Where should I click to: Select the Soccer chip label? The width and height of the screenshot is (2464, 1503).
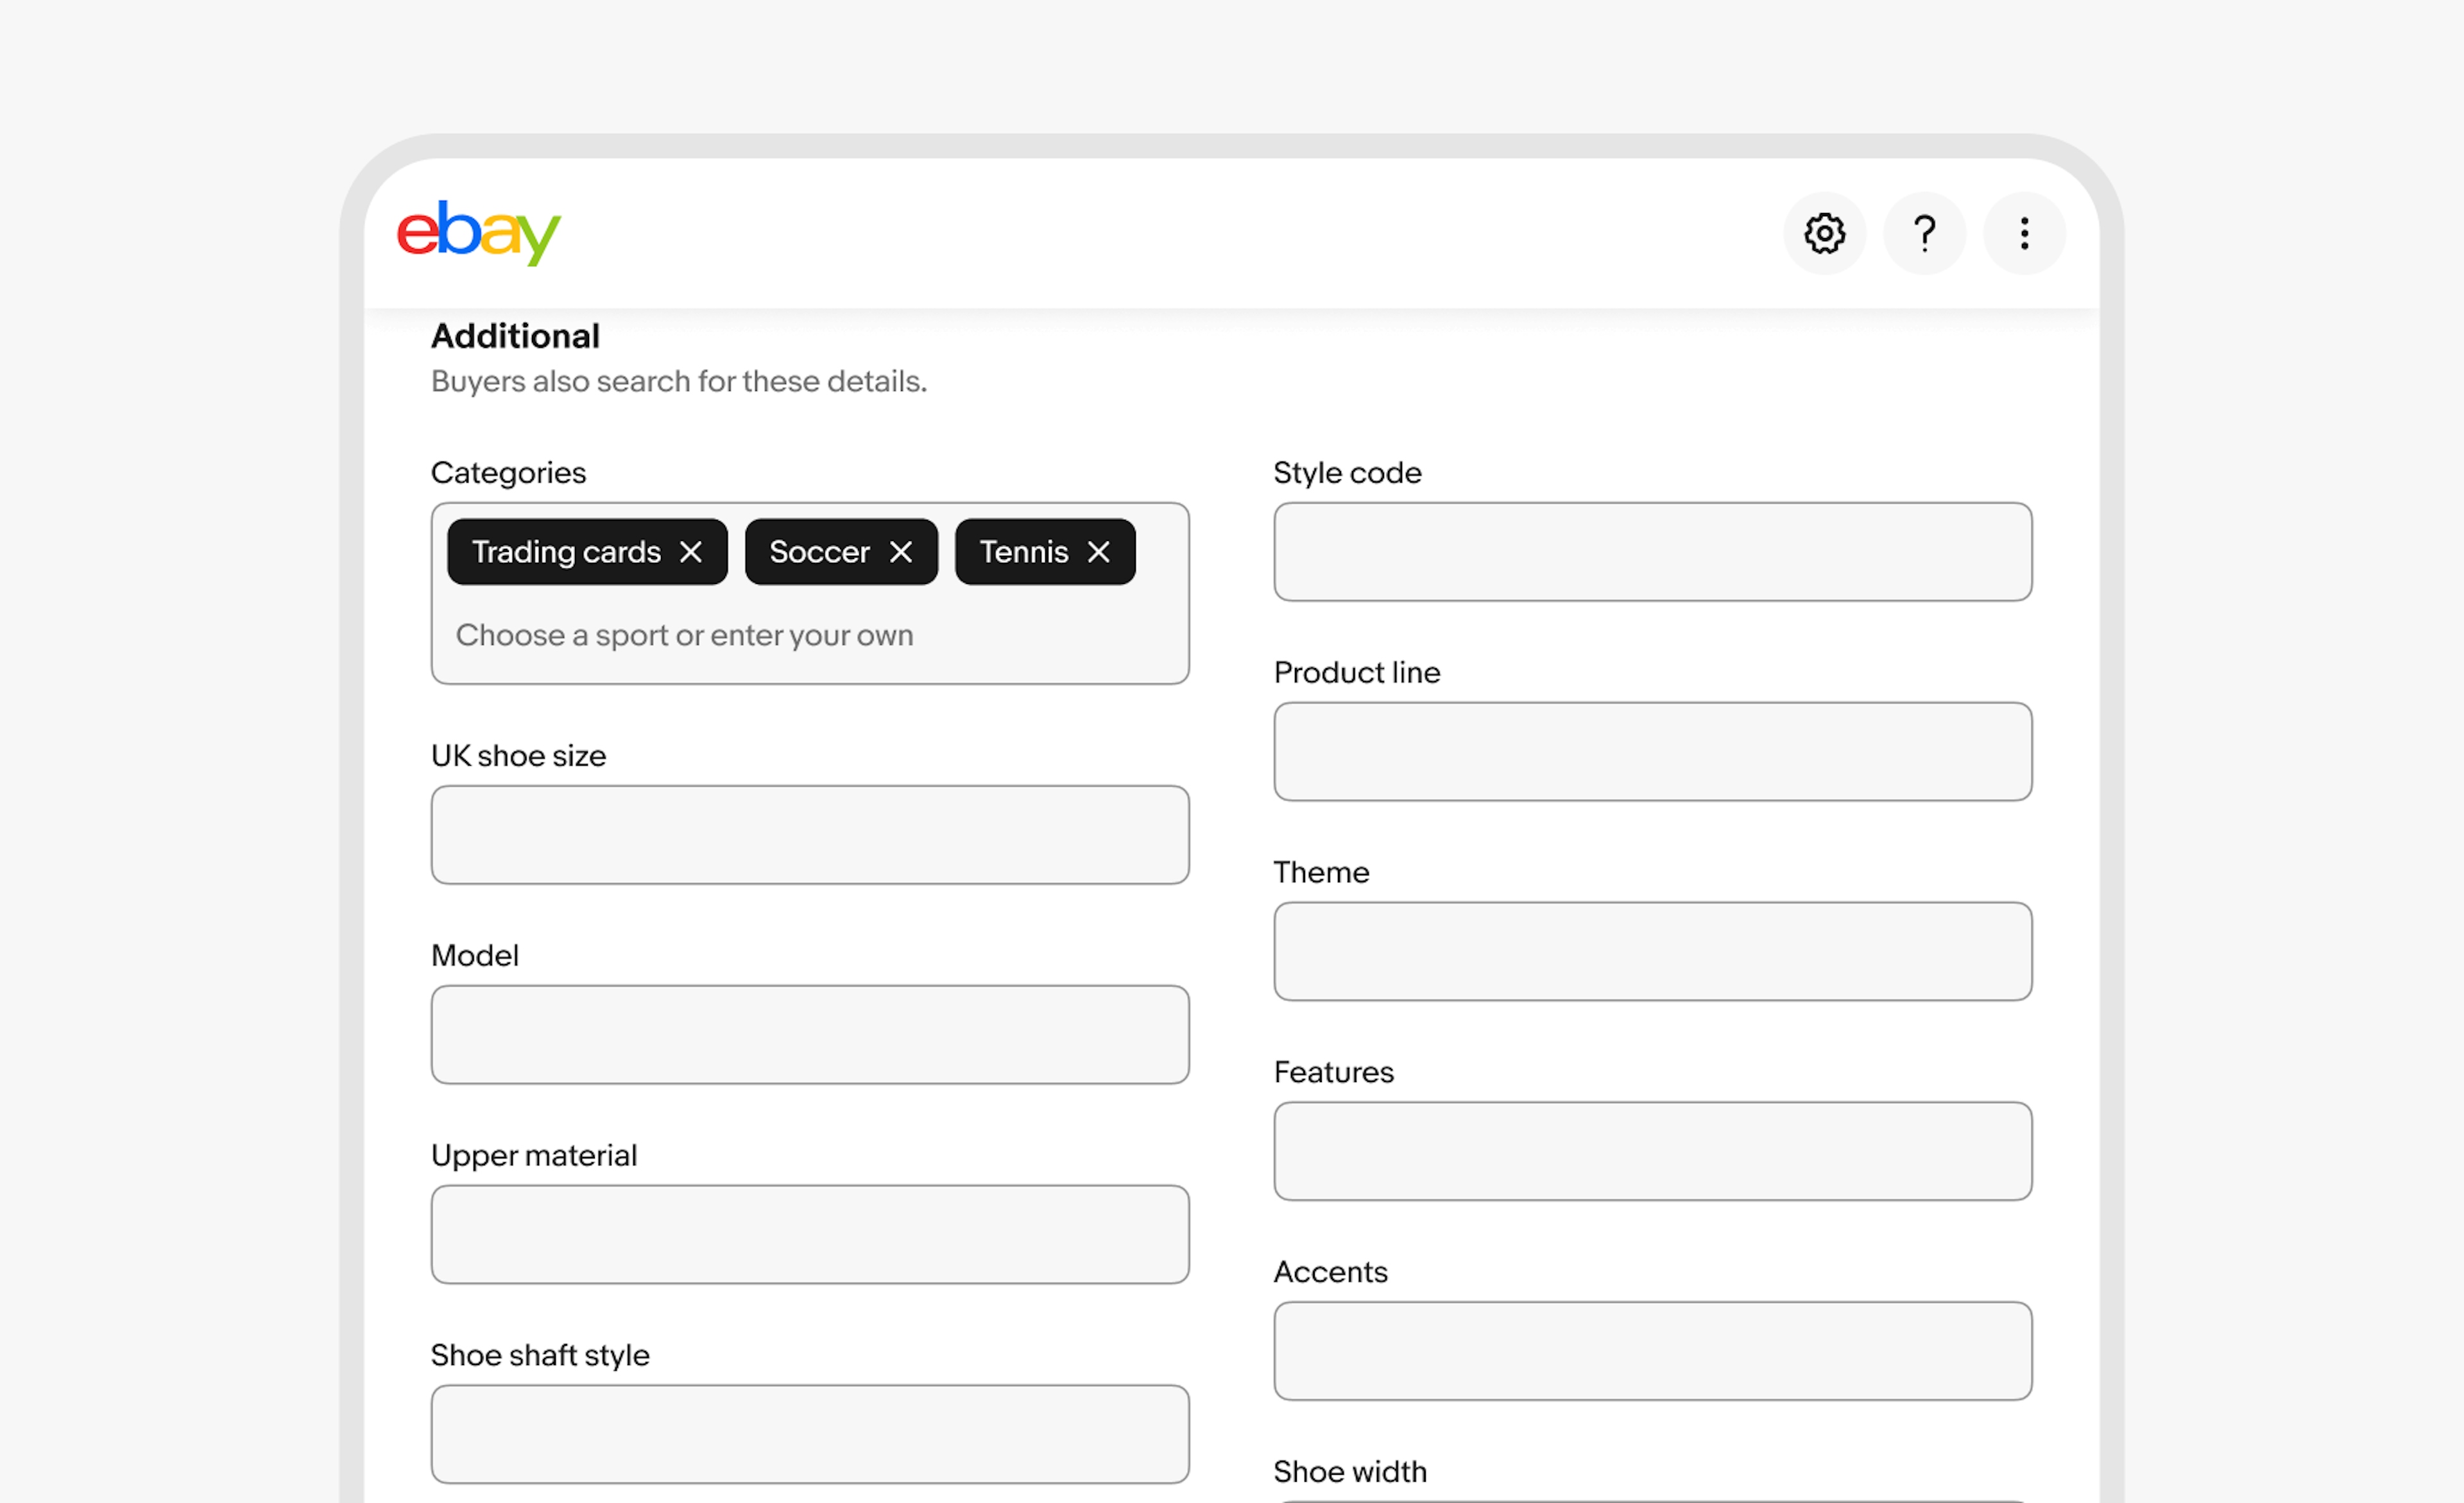coord(820,552)
